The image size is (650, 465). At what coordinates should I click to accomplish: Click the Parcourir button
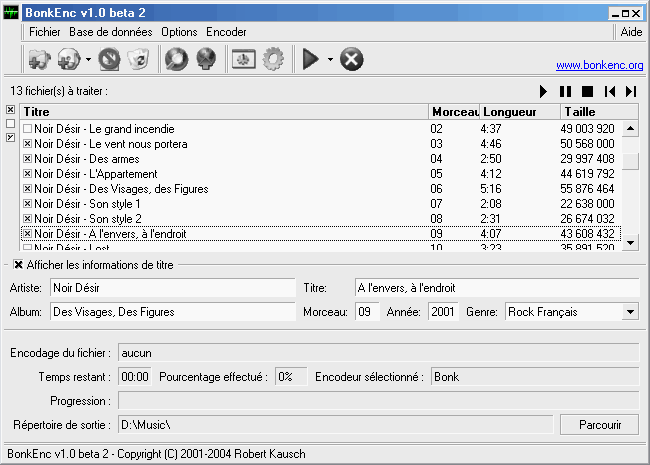pyautogui.click(x=599, y=425)
